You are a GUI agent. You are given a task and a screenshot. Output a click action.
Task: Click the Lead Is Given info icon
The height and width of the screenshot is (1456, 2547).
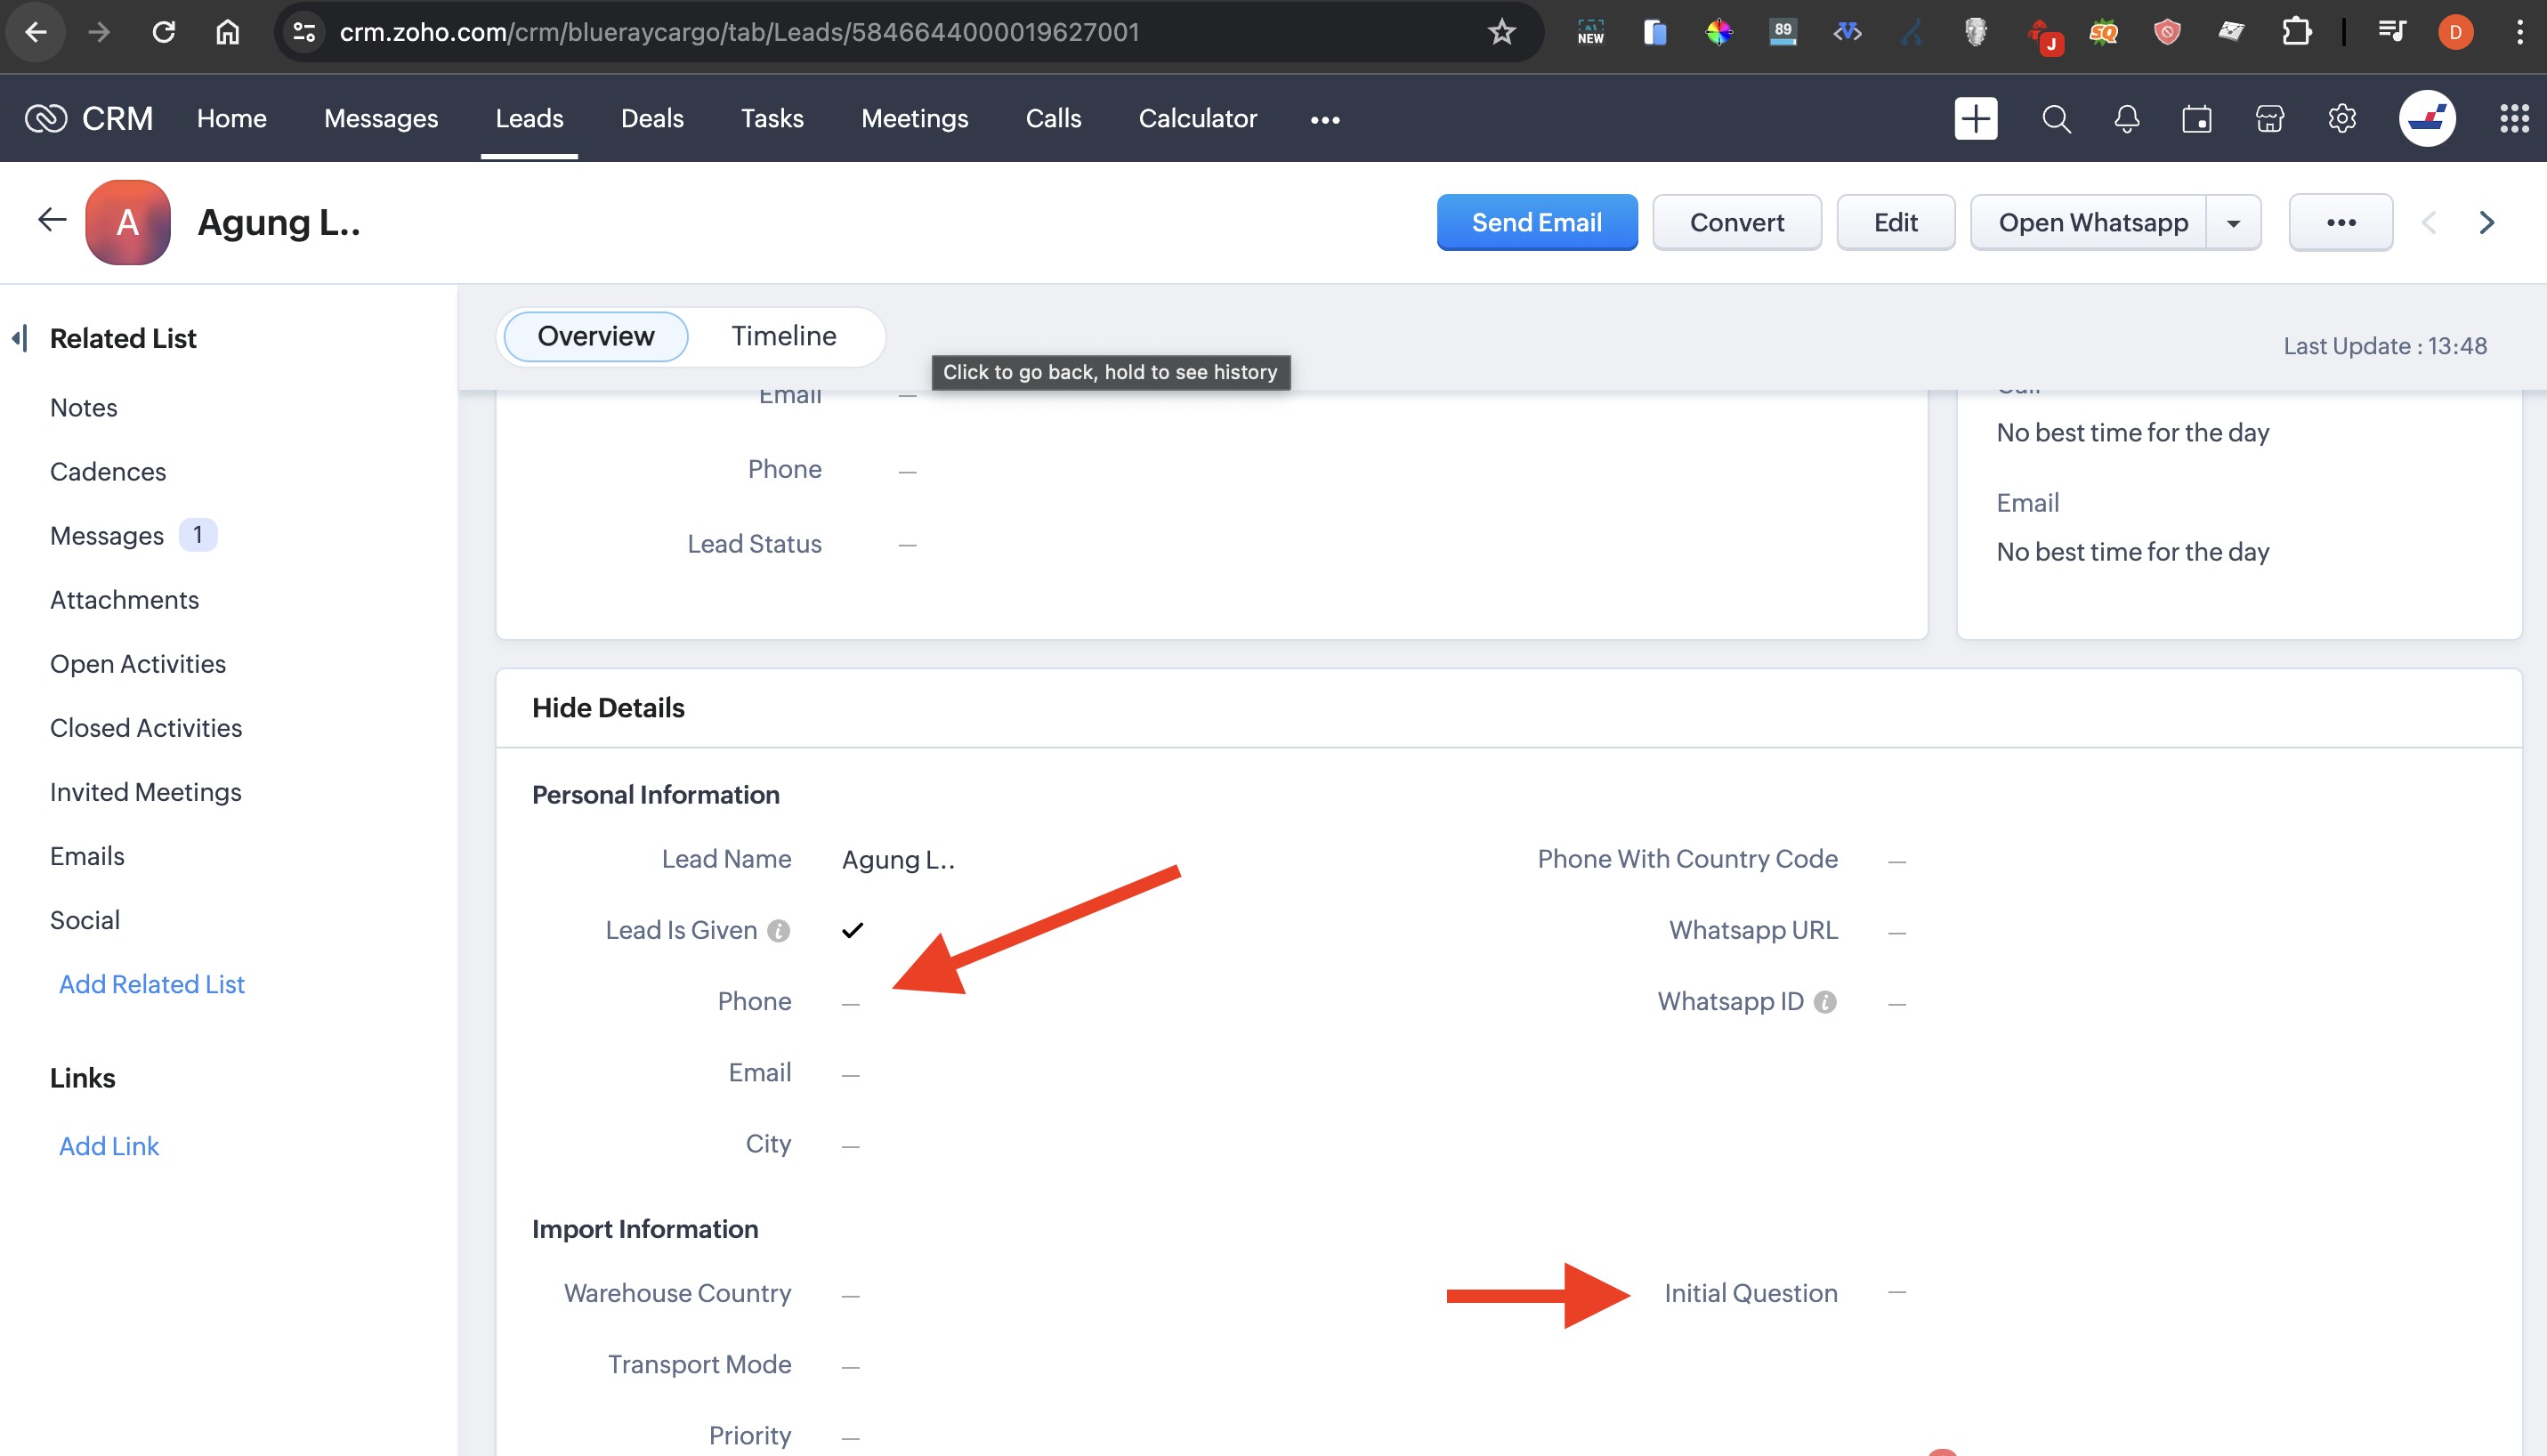point(779,931)
